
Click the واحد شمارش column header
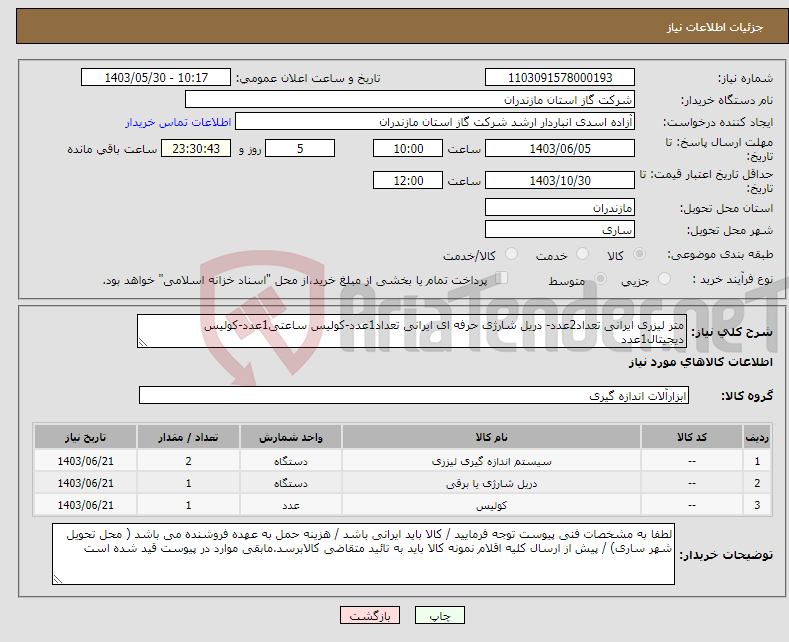(291, 437)
